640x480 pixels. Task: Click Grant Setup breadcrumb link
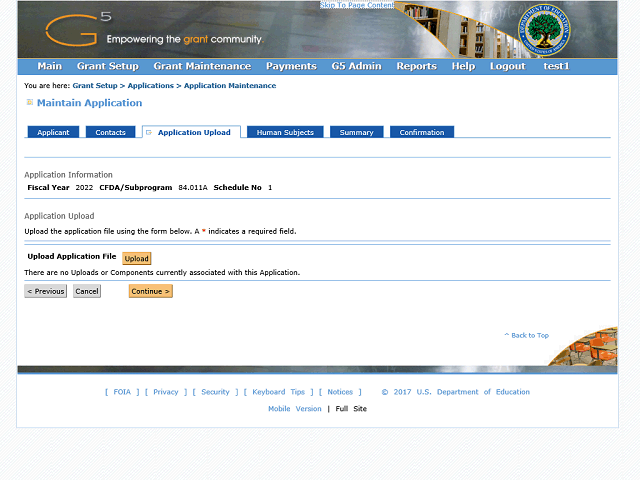(95, 86)
